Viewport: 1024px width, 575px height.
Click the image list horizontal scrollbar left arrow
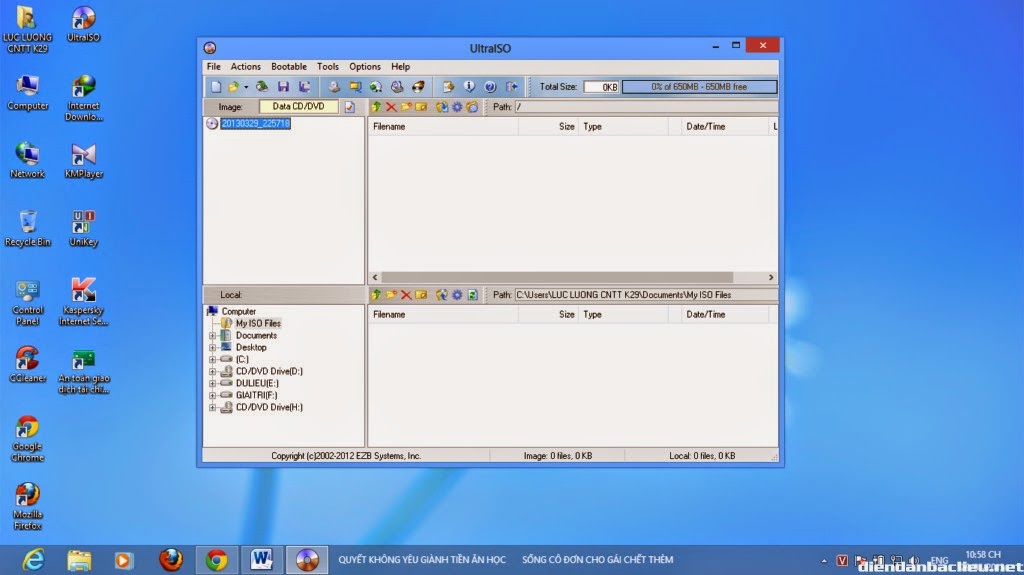[375, 277]
